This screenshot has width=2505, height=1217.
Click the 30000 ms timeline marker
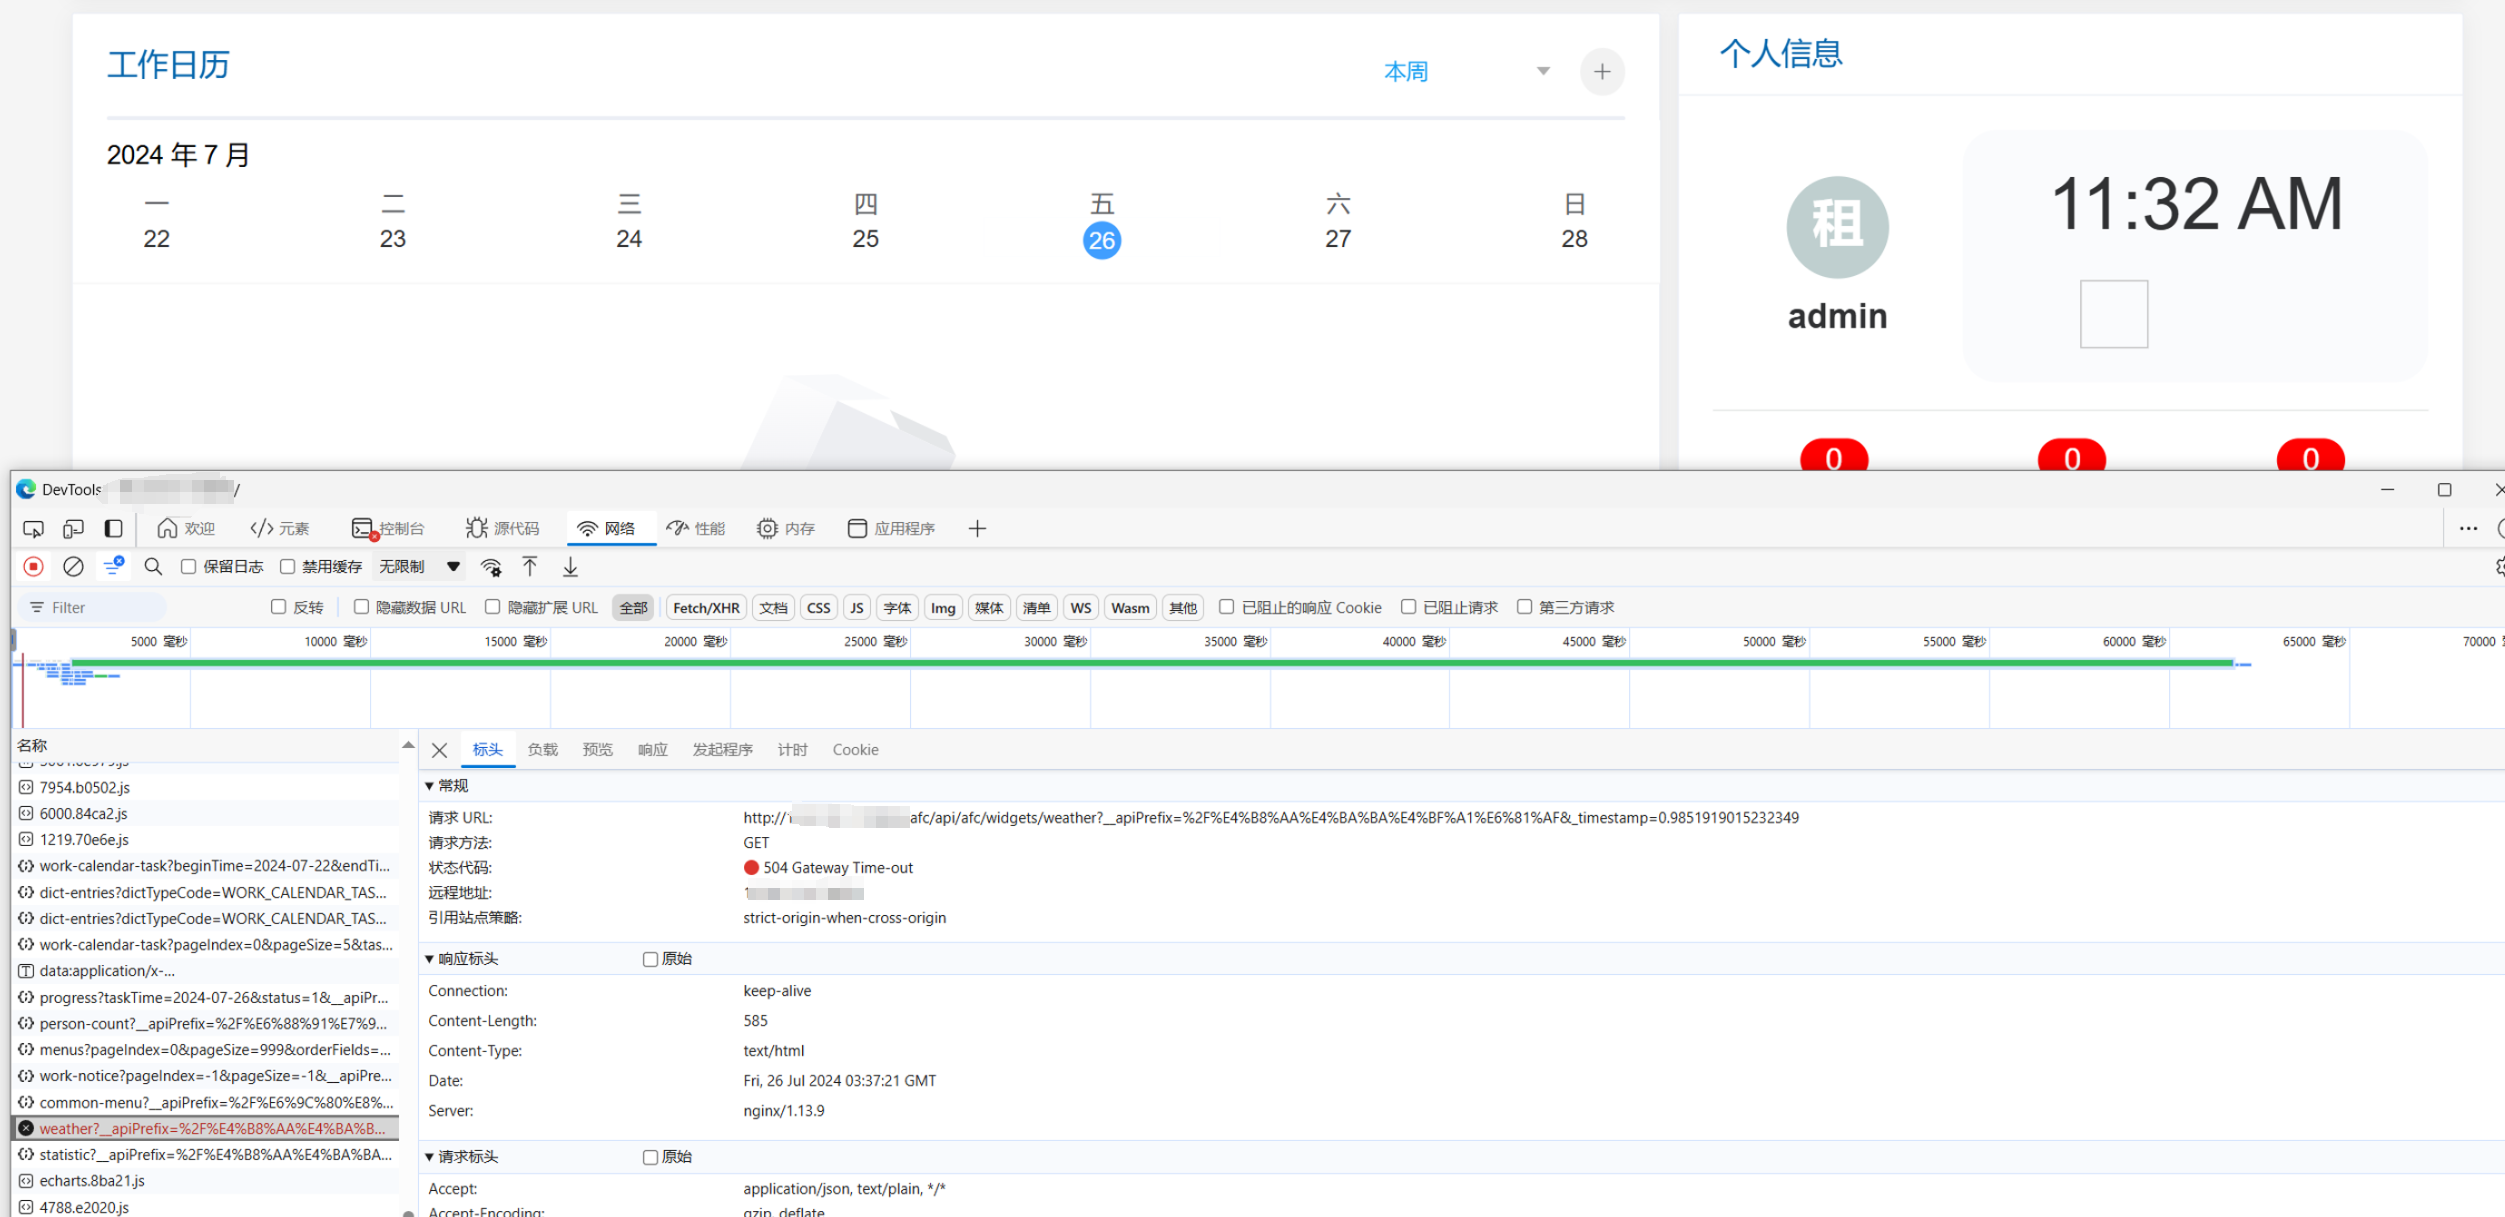(1055, 642)
